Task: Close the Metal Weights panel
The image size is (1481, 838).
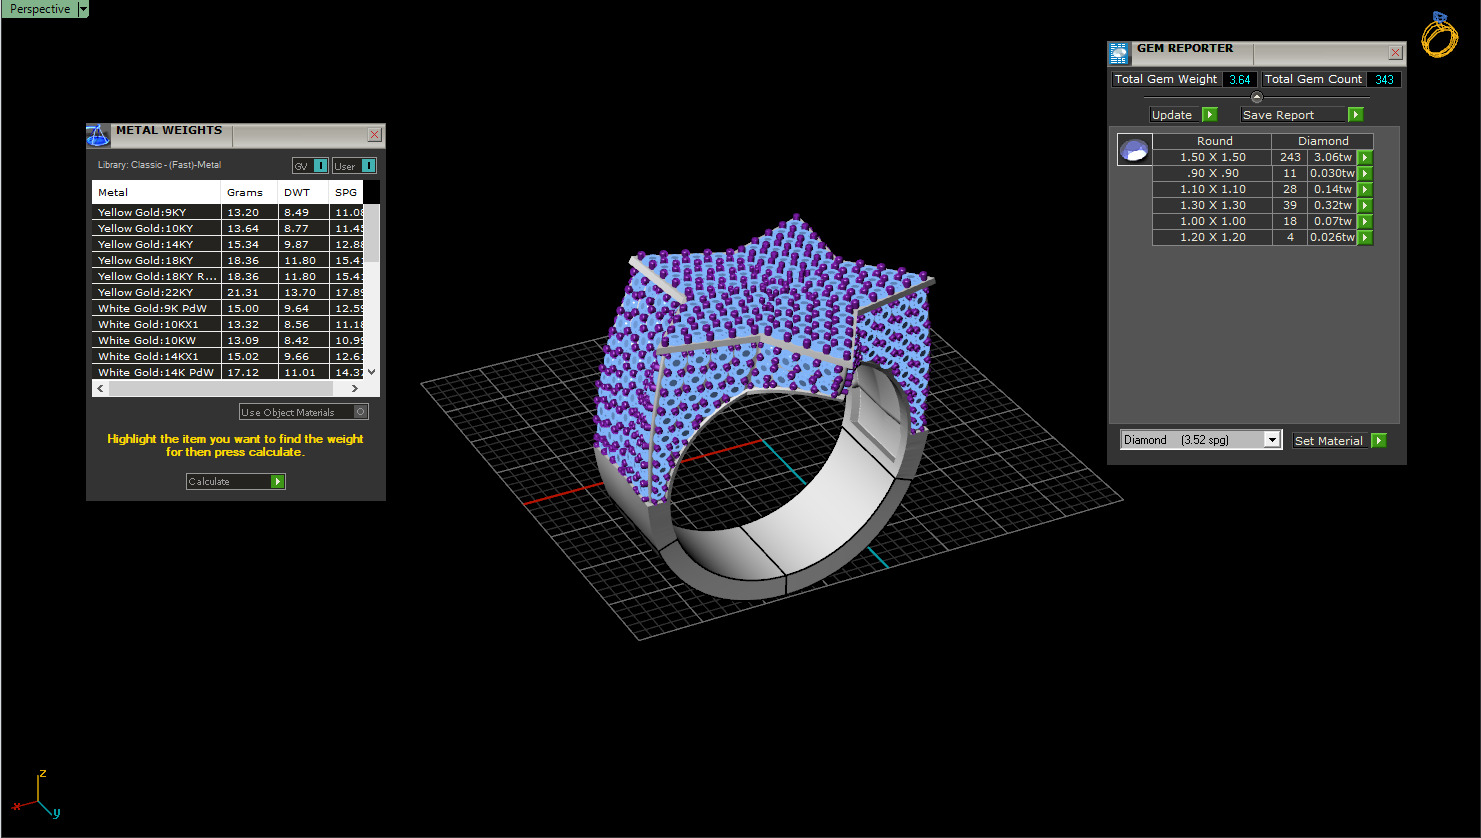Action: 375,135
